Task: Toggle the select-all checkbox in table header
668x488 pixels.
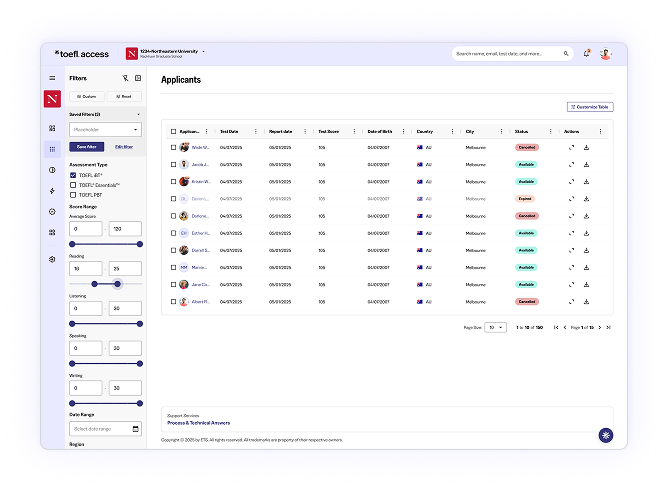Action: click(173, 131)
